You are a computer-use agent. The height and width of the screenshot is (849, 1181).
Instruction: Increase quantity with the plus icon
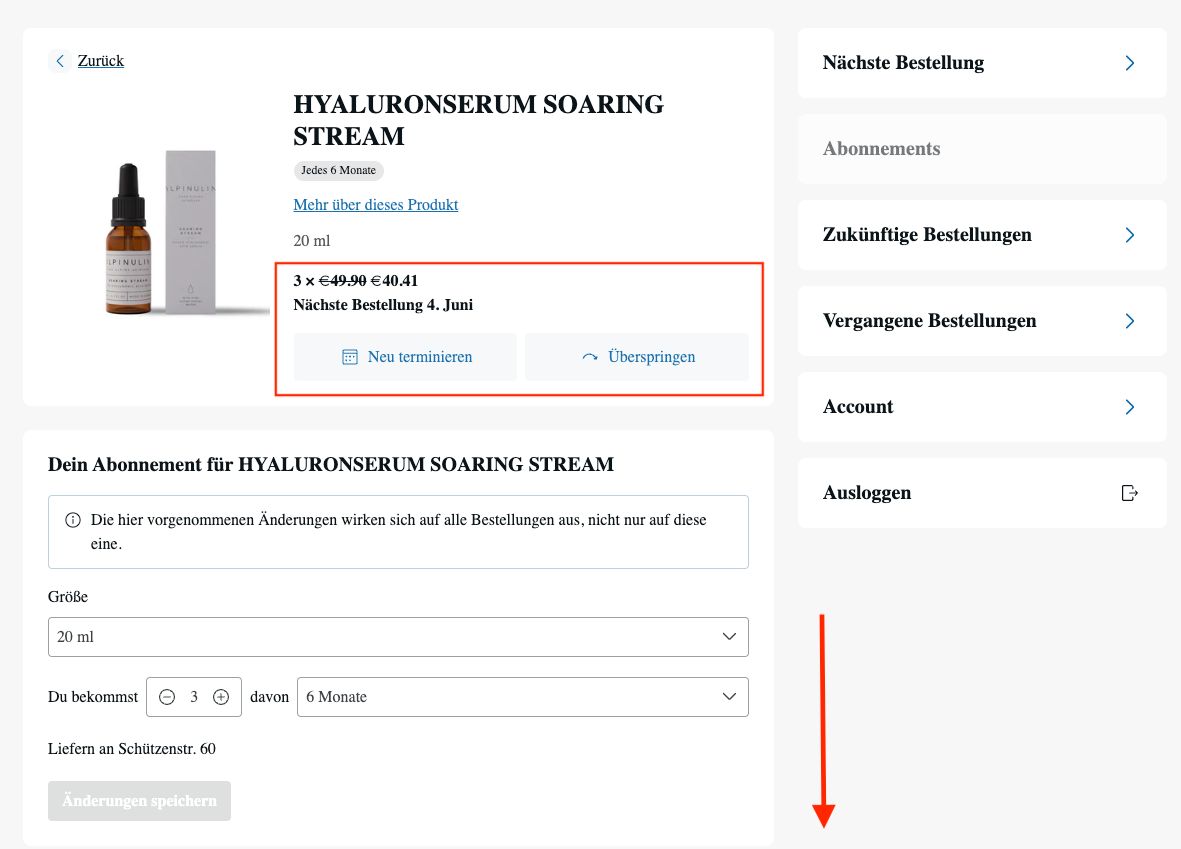(x=221, y=697)
